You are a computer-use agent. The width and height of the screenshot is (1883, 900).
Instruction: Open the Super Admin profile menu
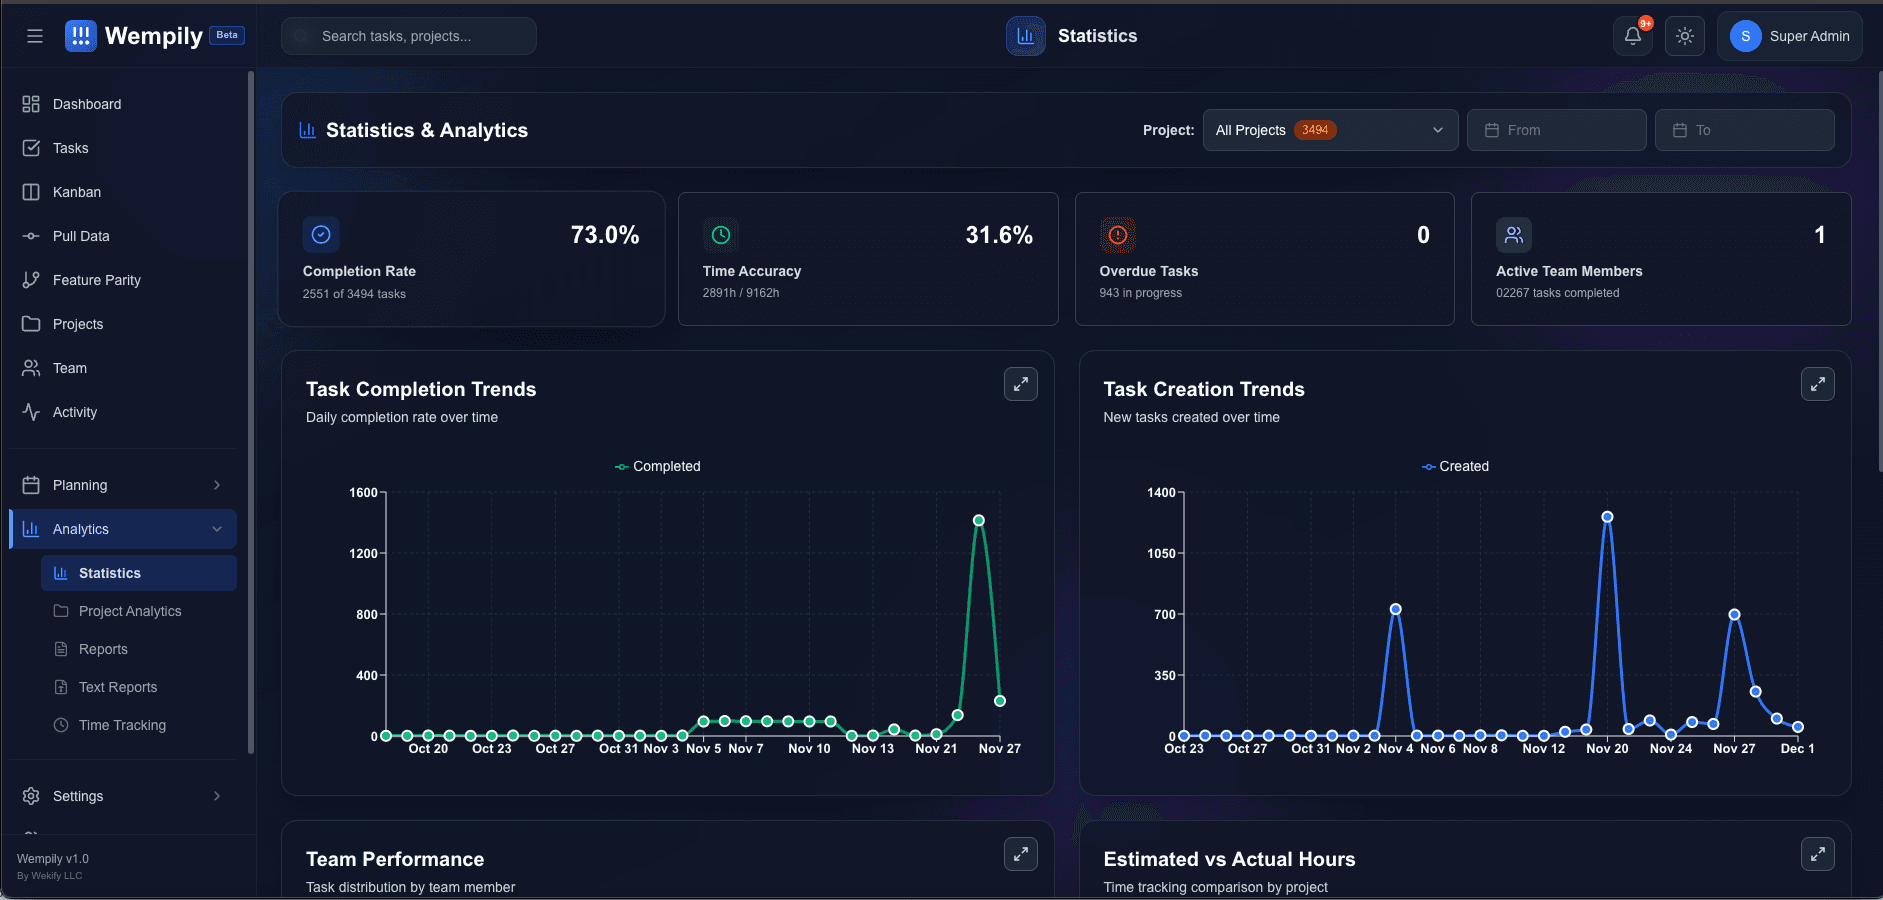(1789, 36)
